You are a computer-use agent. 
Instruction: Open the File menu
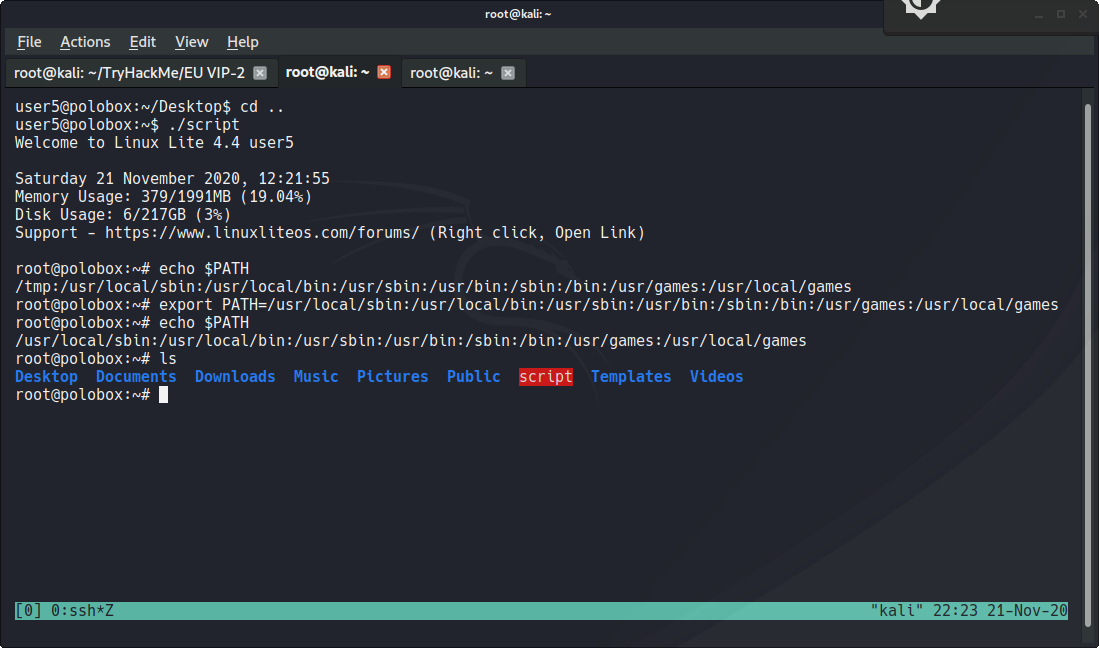29,42
